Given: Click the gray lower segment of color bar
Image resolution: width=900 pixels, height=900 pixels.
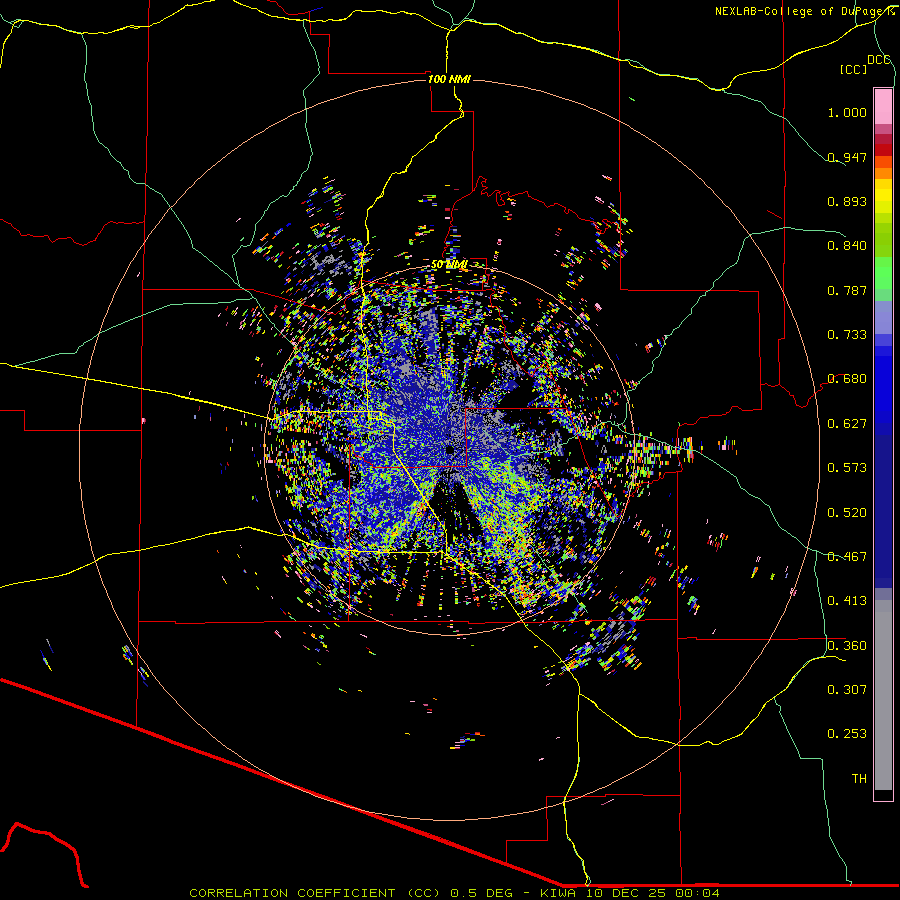Looking at the screenshot, I should 883,695.
